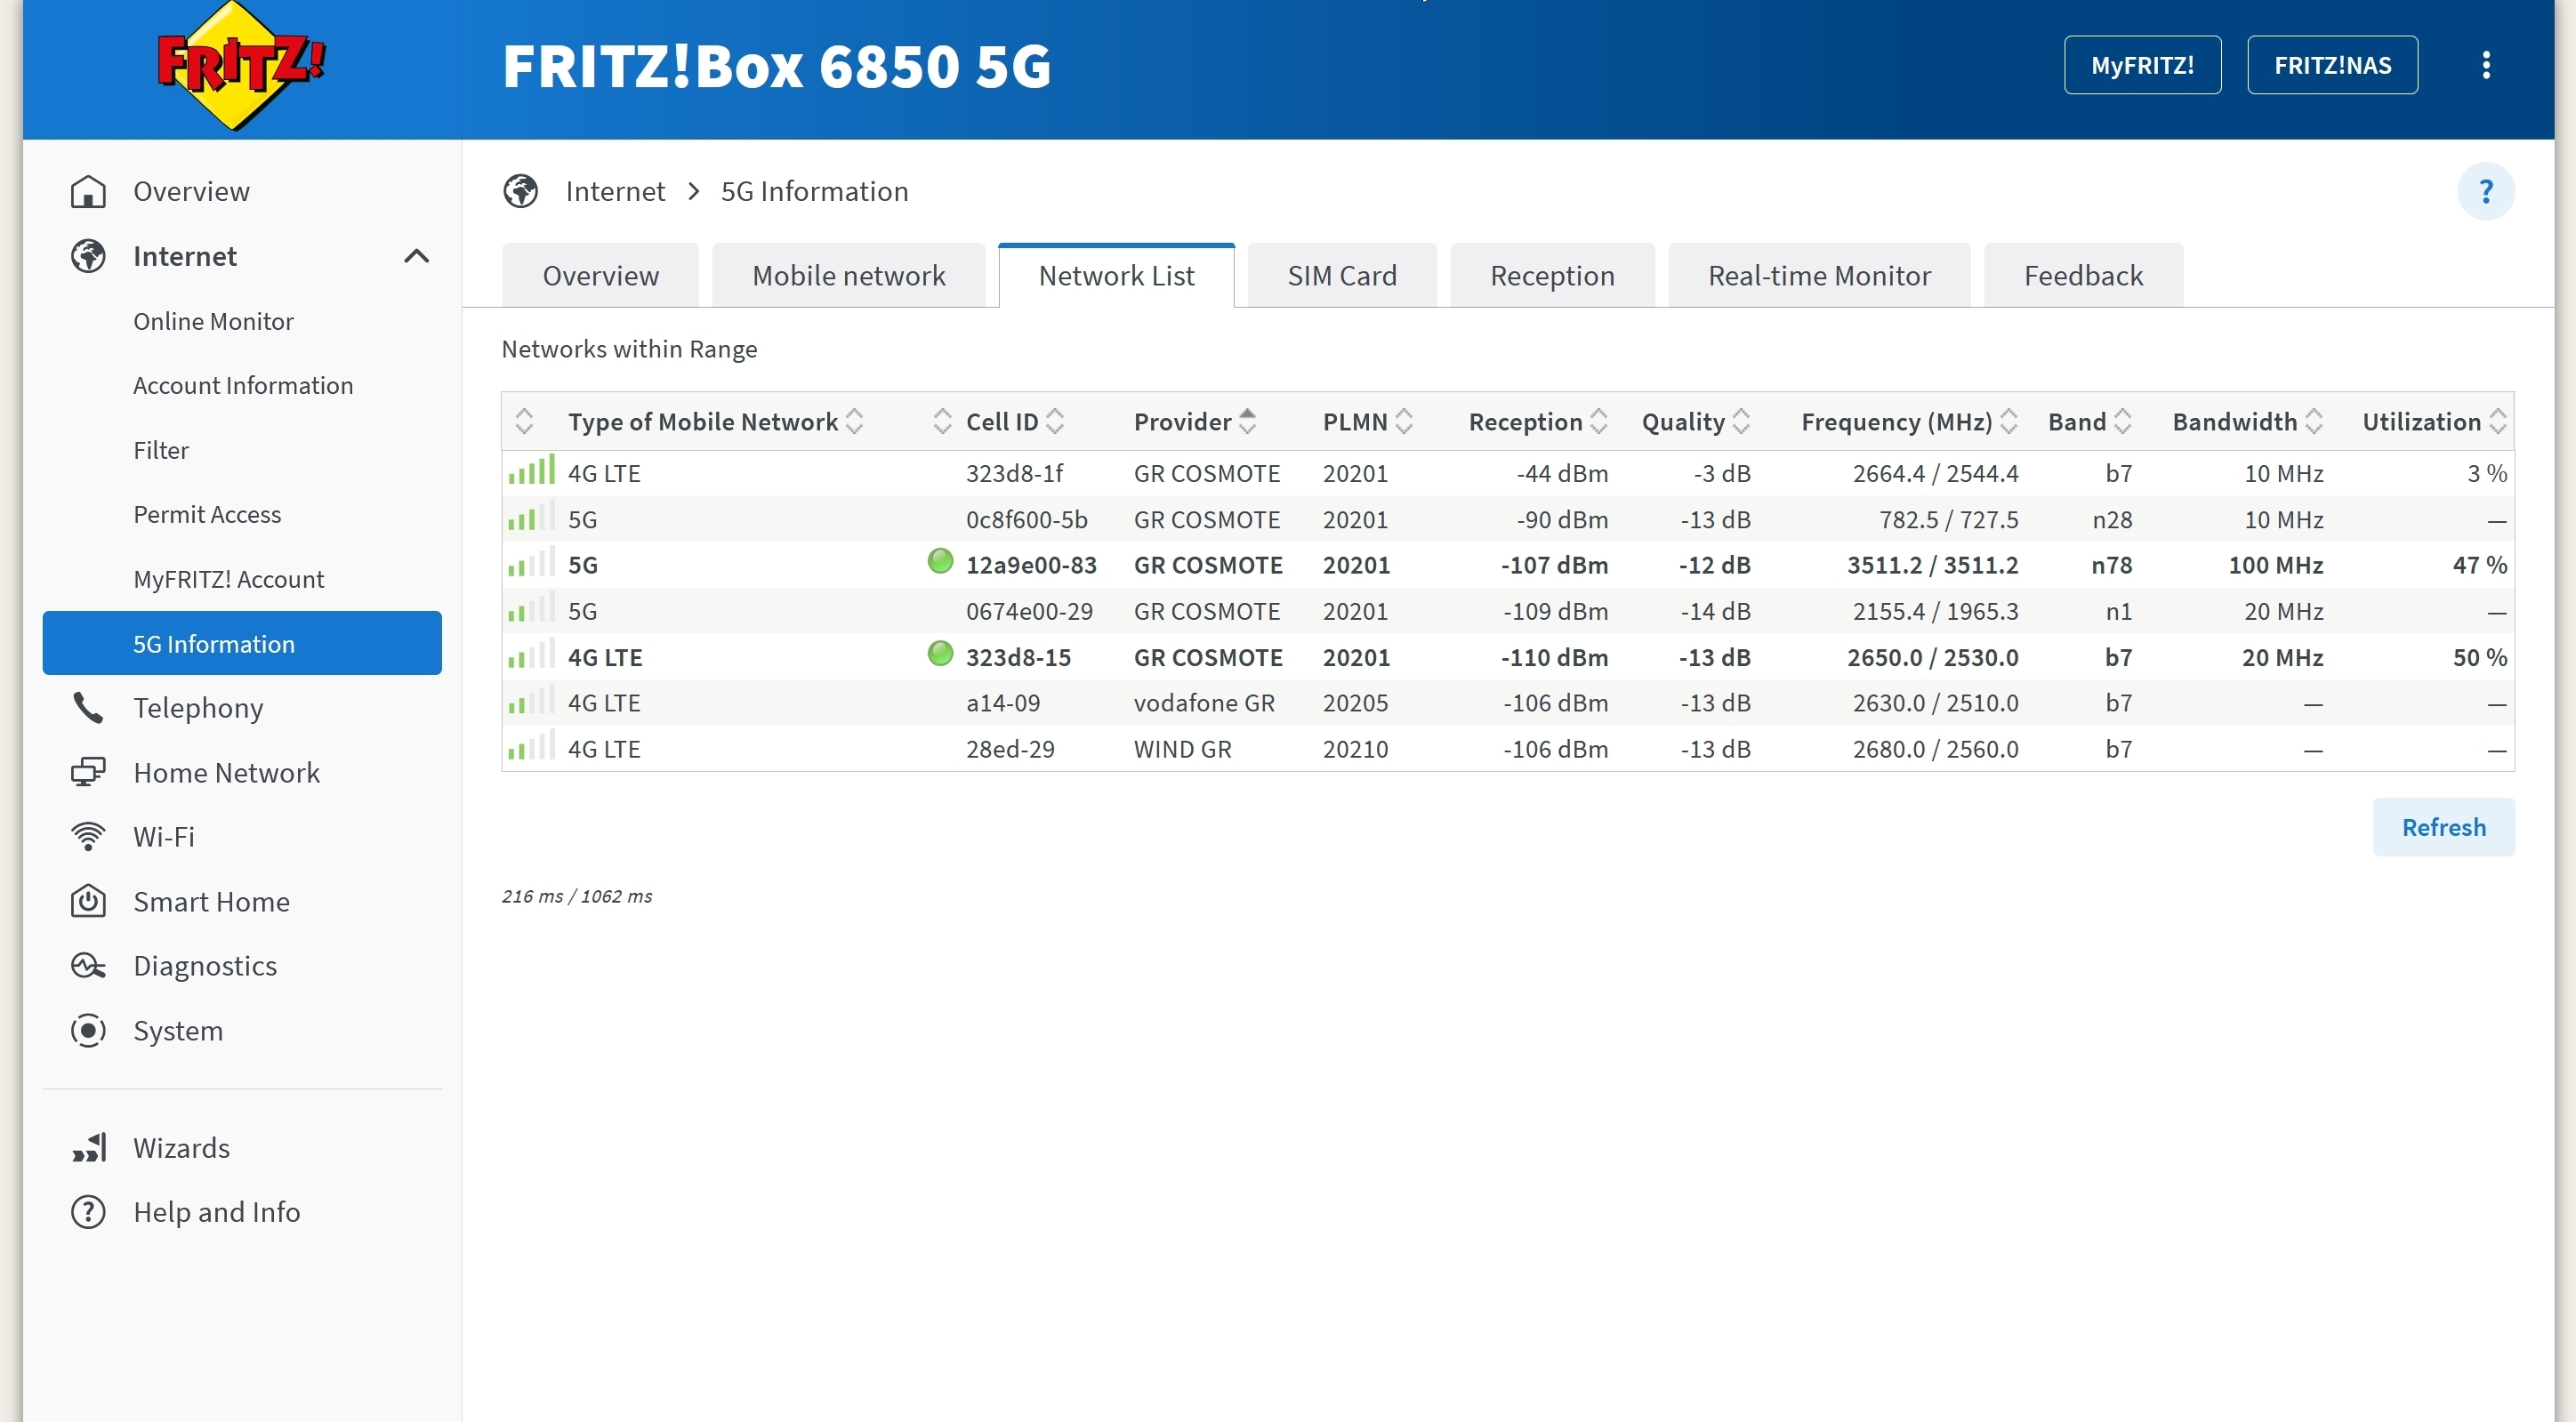Click cell ID 0c8f600-5b

click(1026, 520)
